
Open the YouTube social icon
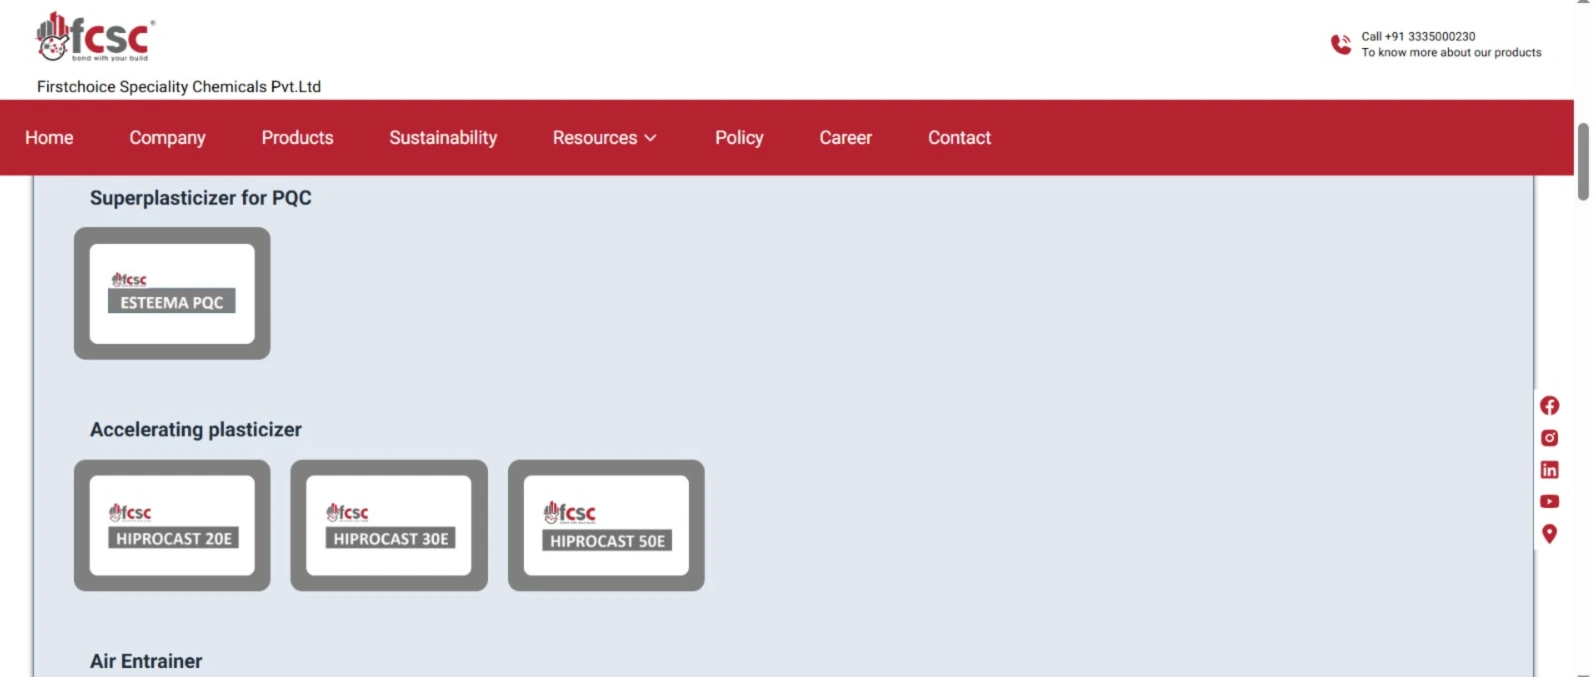(1549, 501)
